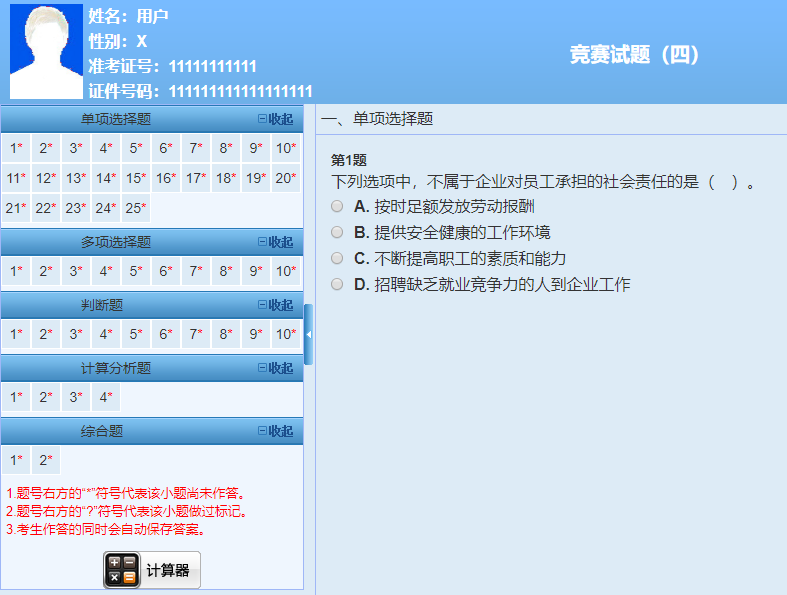The height and width of the screenshot is (595, 787).
Task: Open multiple-choice (多项选择题) question 3
Action: (76, 271)
